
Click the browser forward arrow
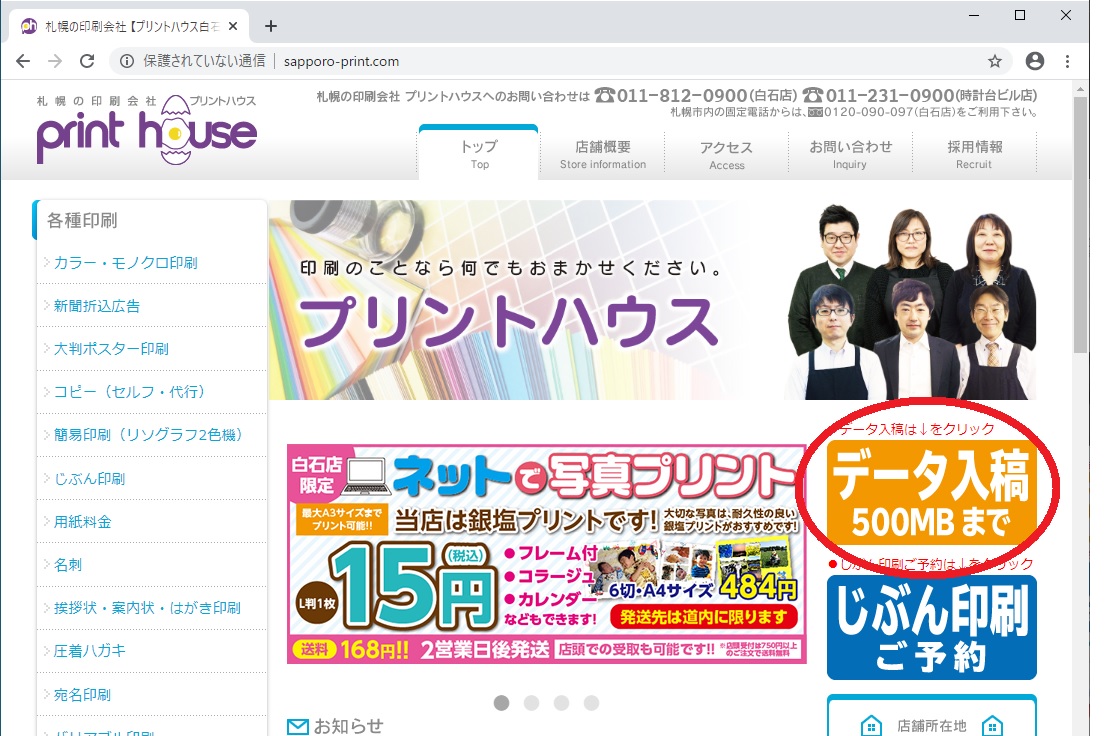click(55, 61)
